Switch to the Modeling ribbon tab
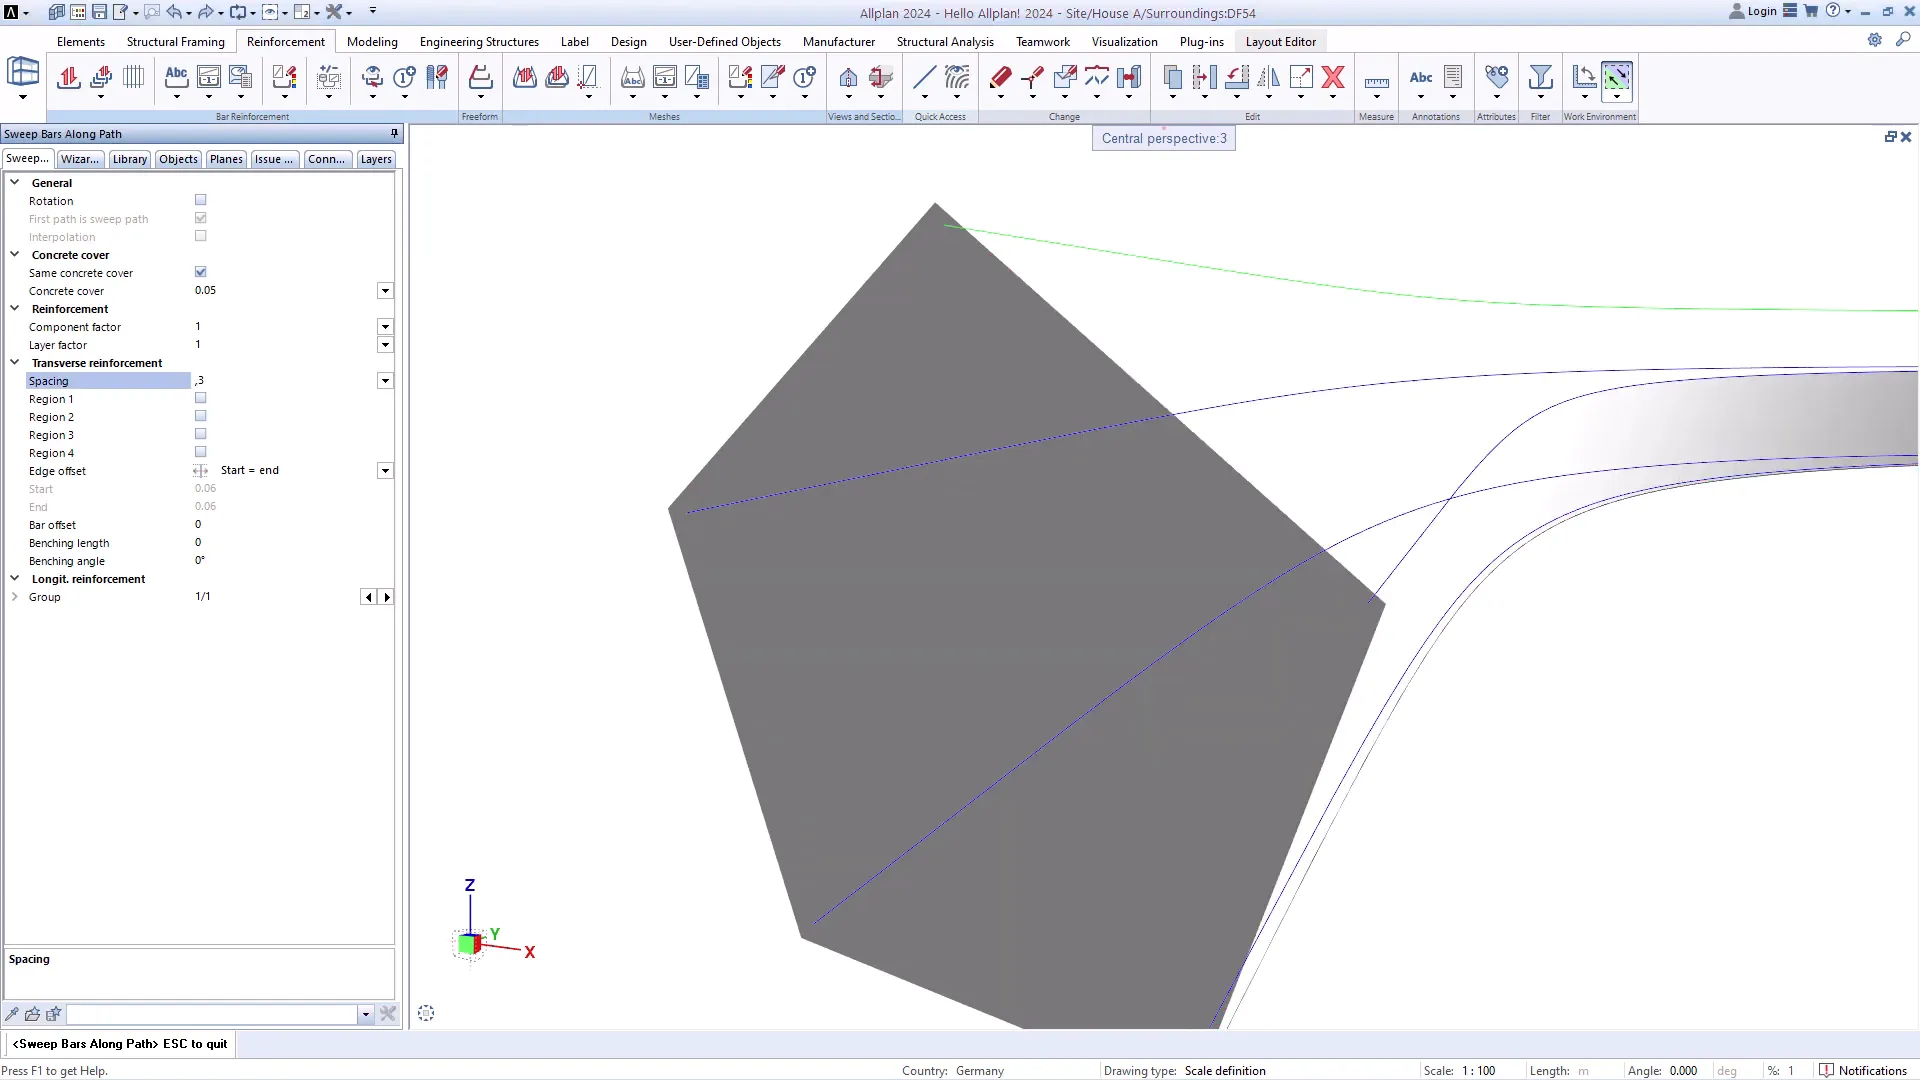 (371, 42)
